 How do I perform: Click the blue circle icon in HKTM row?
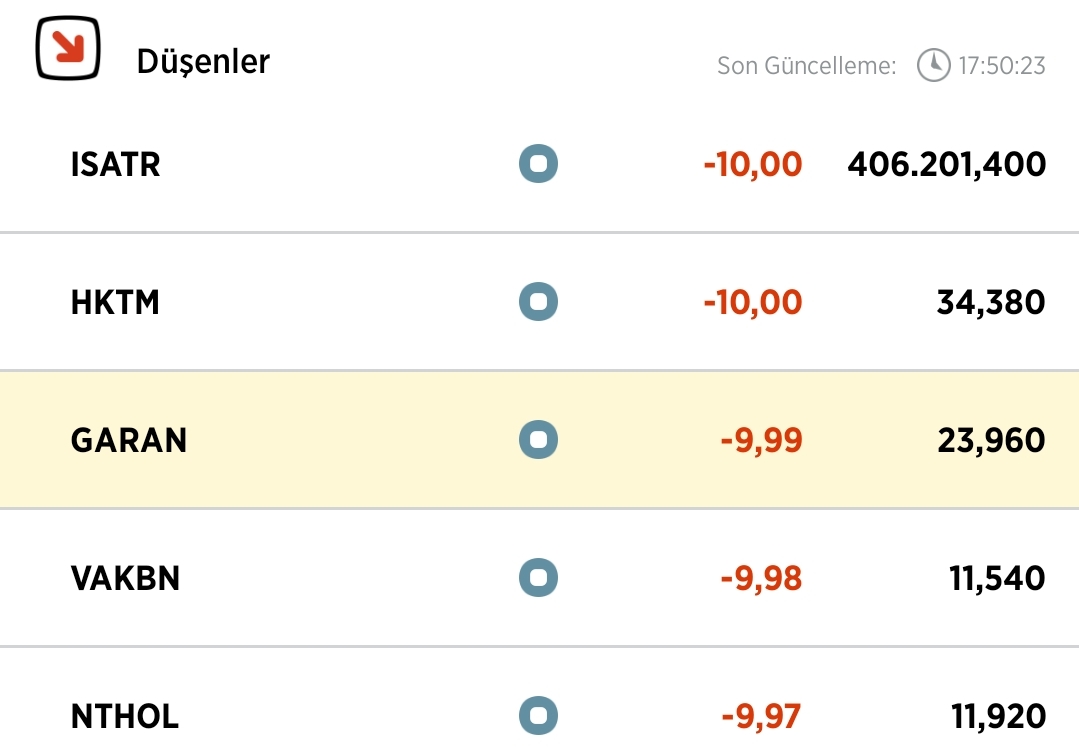point(538,301)
